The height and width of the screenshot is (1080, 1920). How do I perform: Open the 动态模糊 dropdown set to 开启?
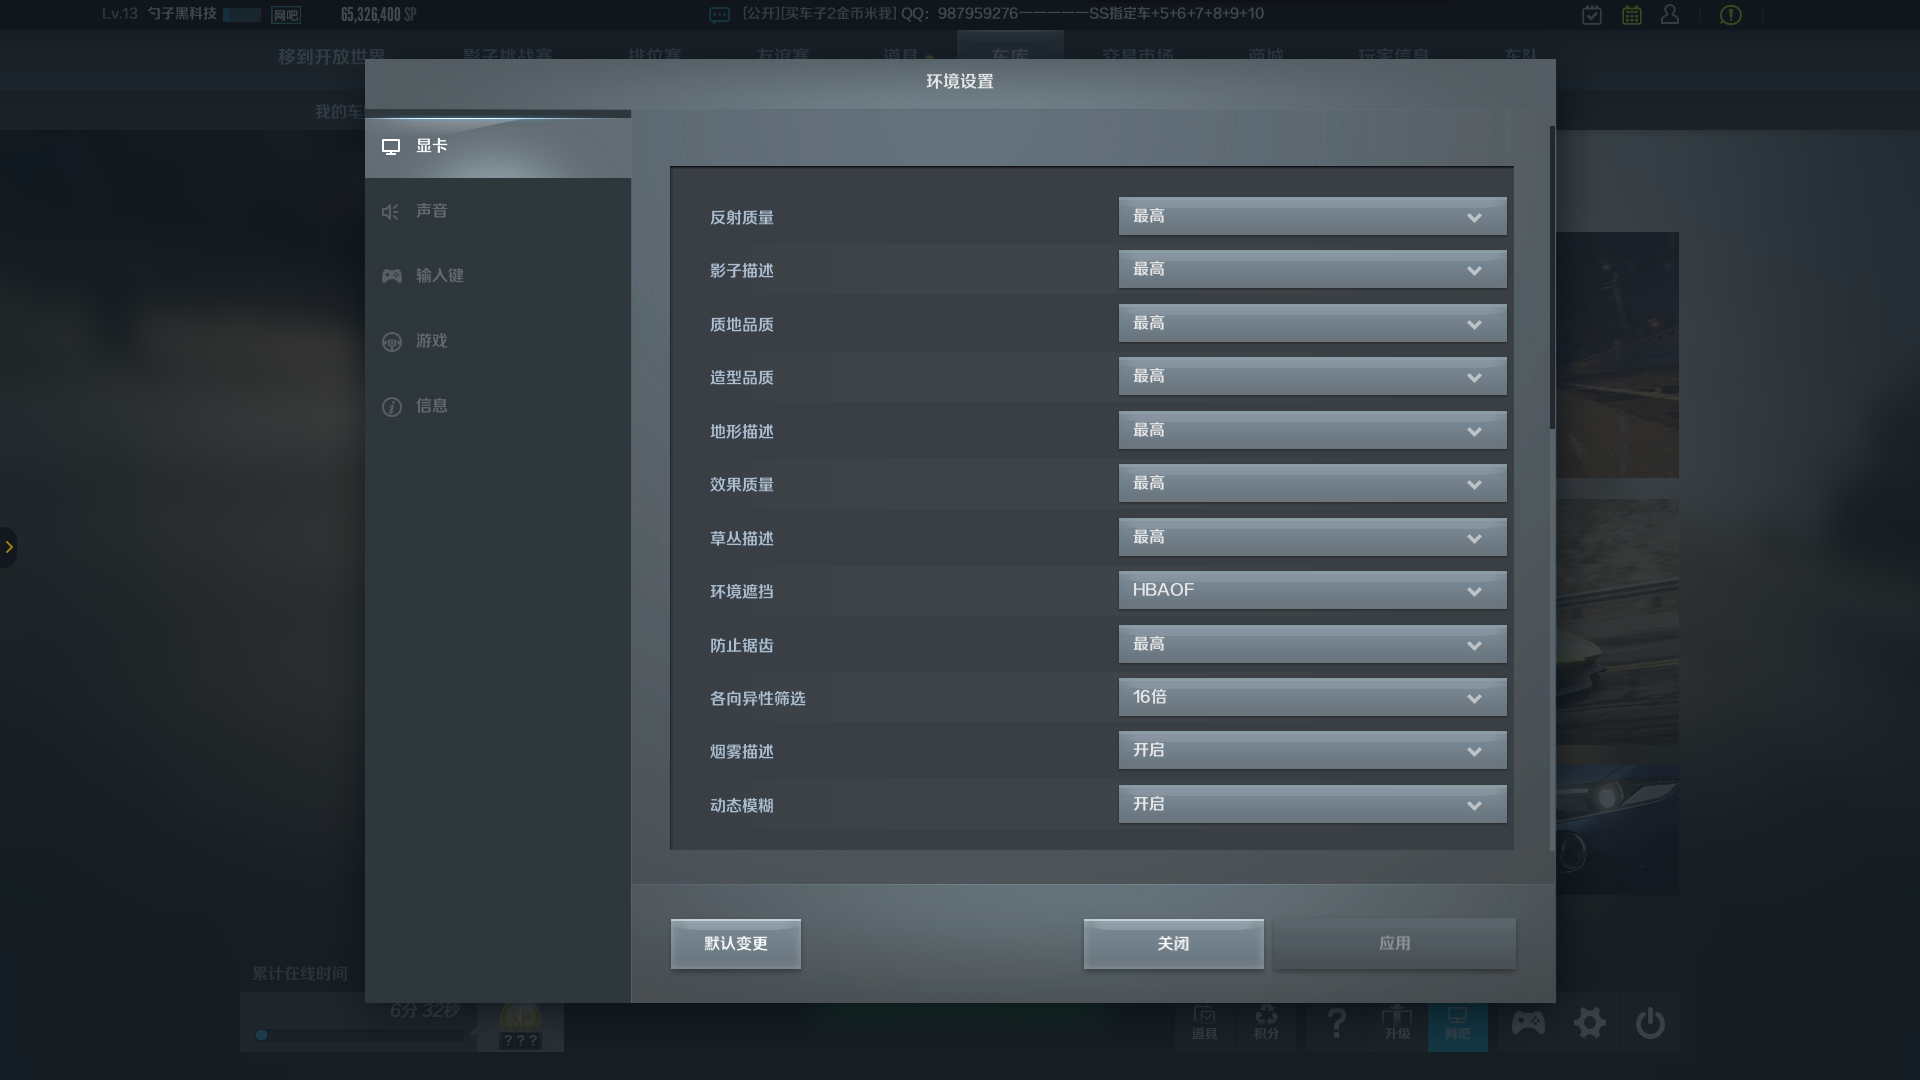point(1312,805)
